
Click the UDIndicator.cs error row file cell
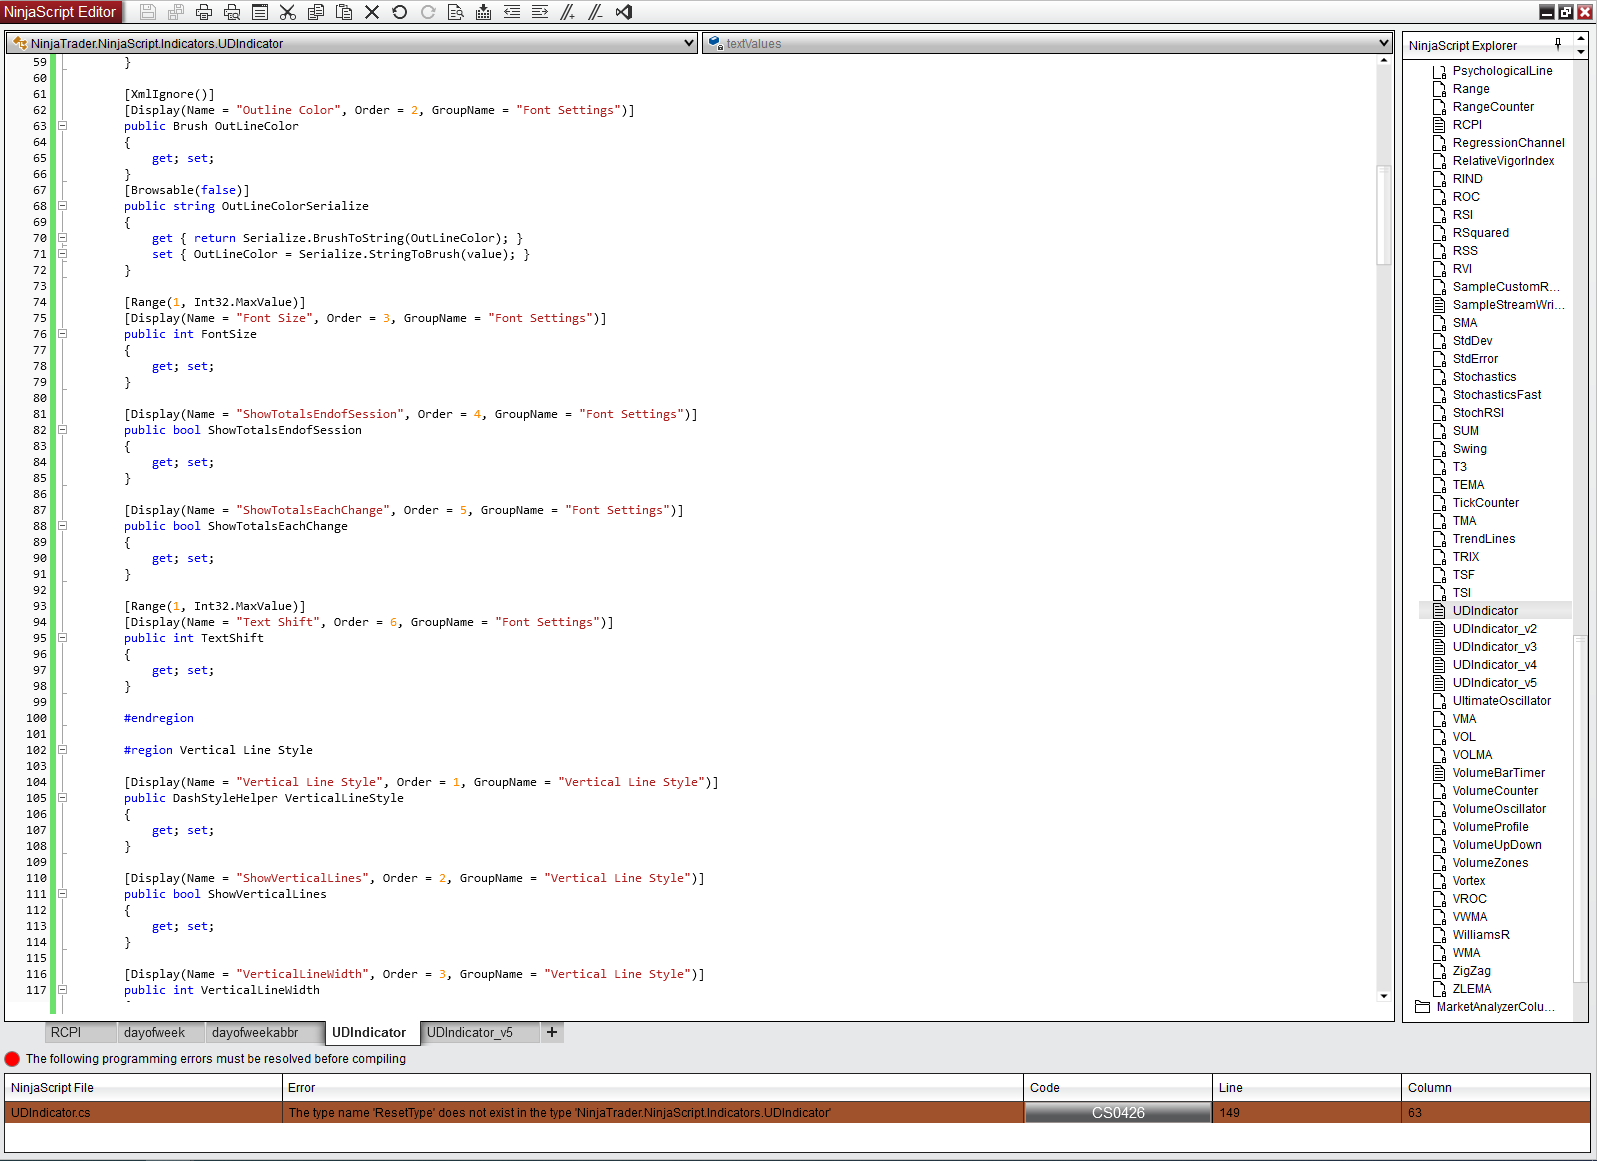pos(144,1113)
